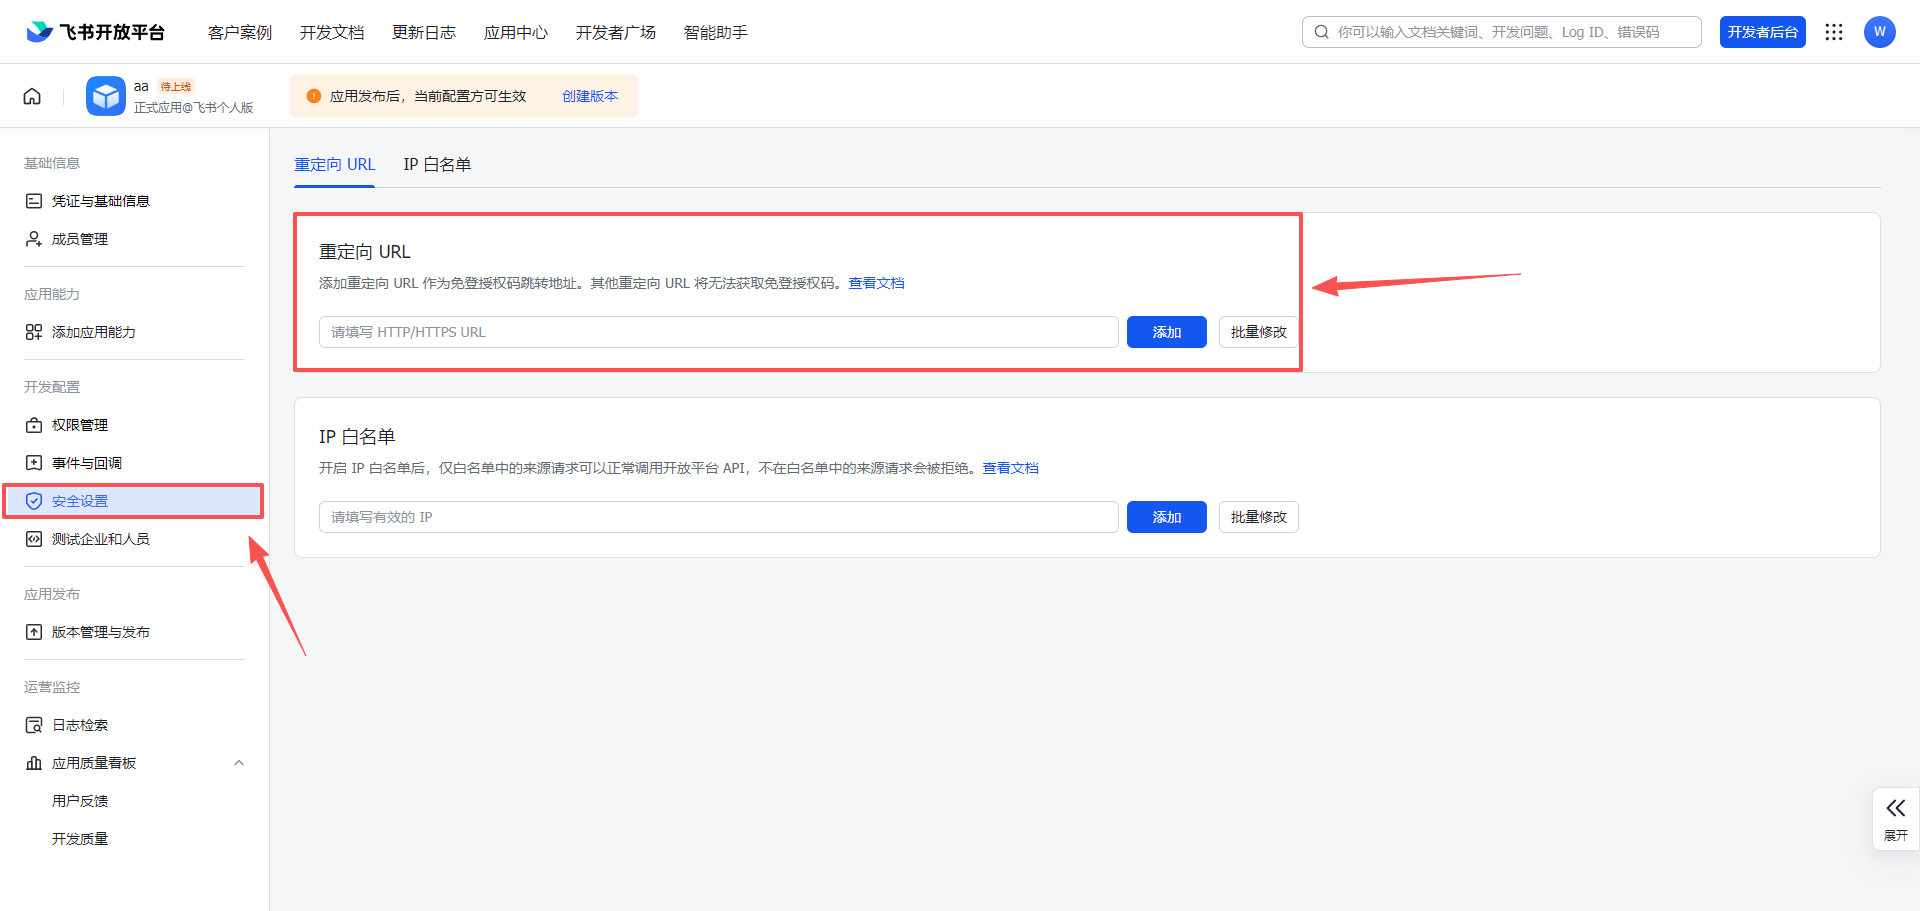
Task: Open 日志检索 in the sidebar
Action: point(80,725)
